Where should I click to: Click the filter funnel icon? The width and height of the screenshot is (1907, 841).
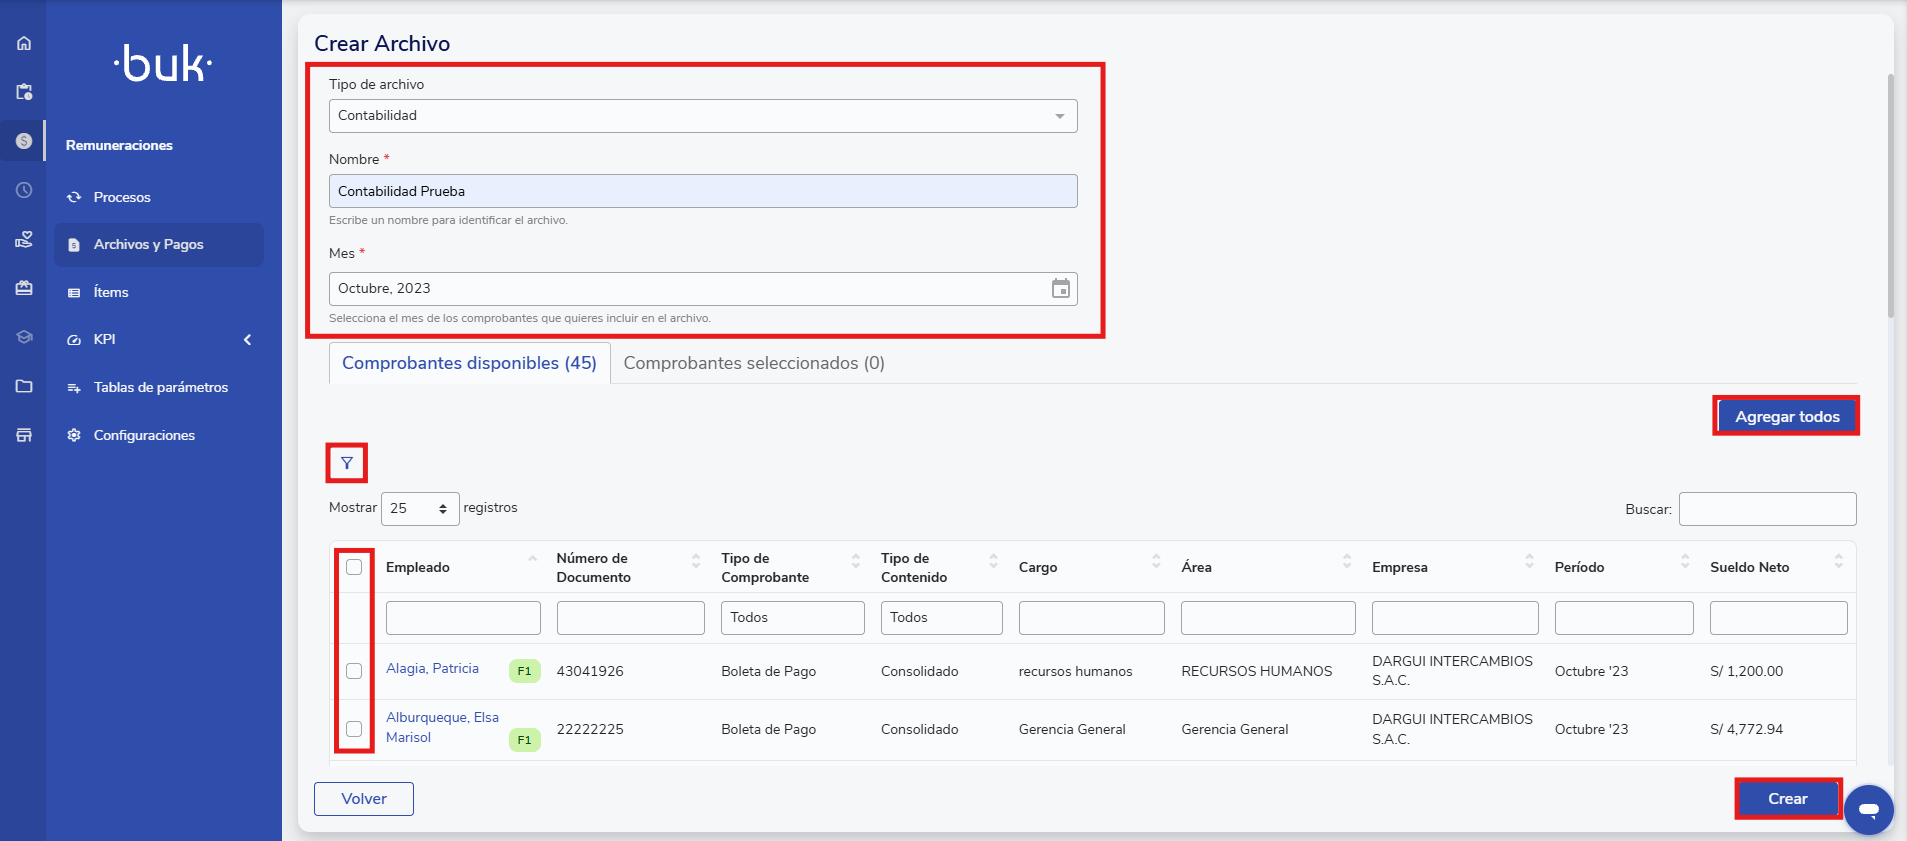tap(347, 463)
